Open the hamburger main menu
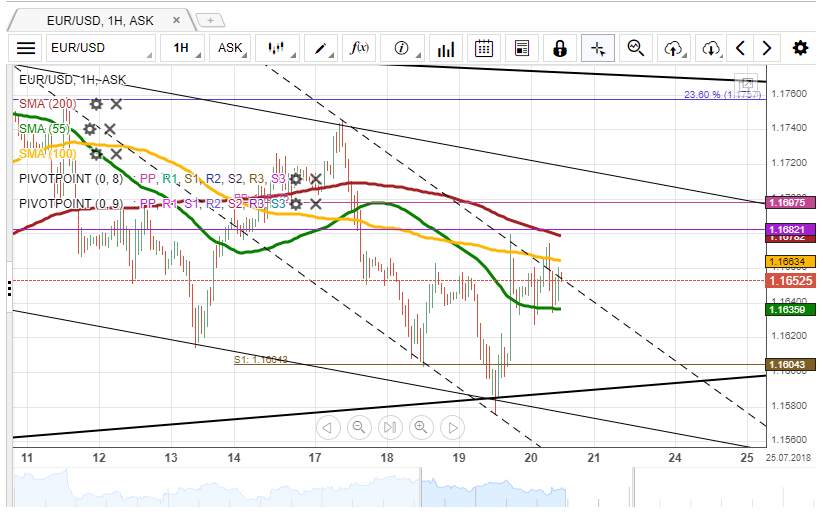 [26, 48]
